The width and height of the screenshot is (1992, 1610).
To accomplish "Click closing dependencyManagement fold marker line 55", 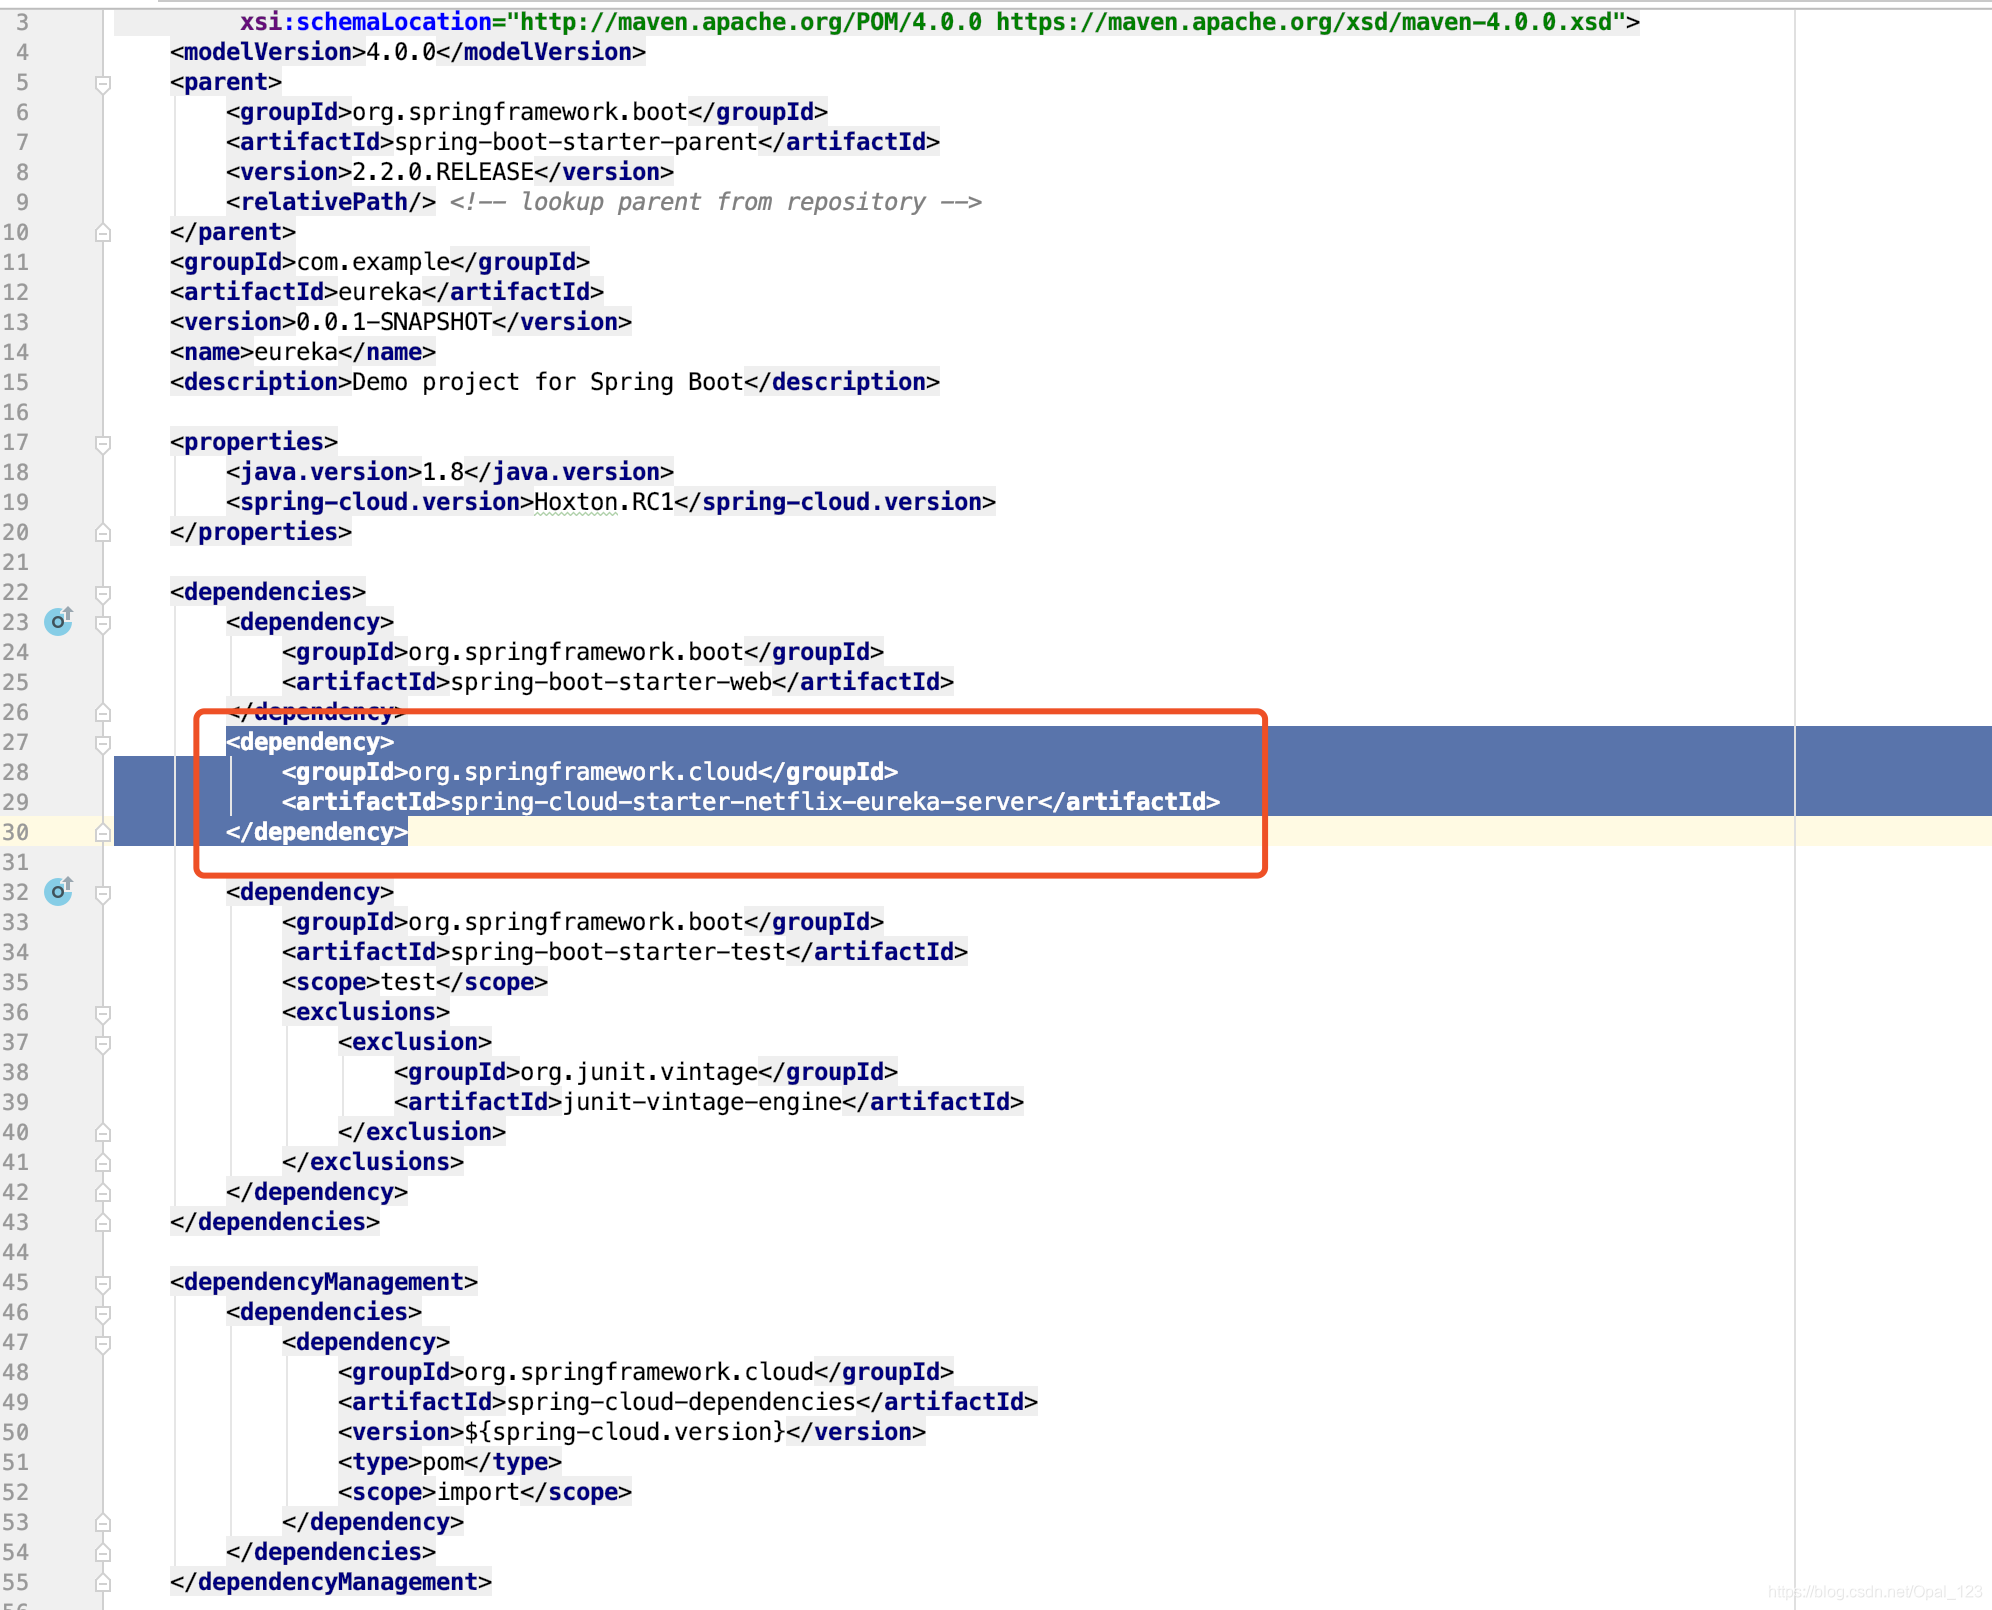I will (x=102, y=1583).
